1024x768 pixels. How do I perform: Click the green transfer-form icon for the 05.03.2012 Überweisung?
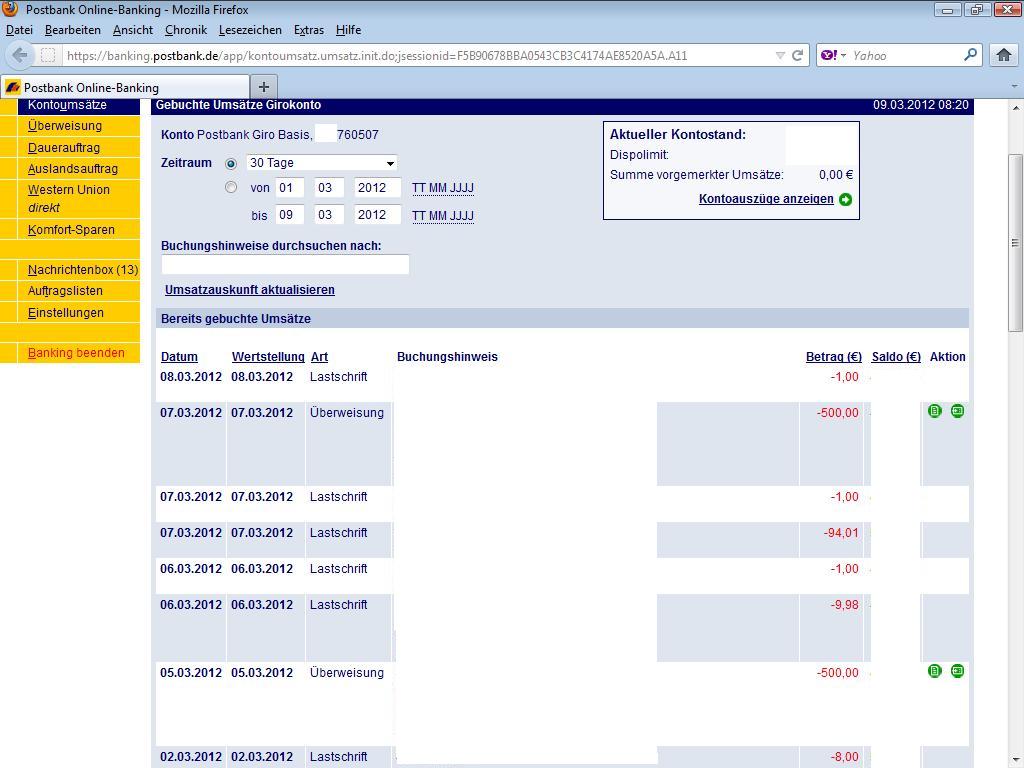click(957, 671)
